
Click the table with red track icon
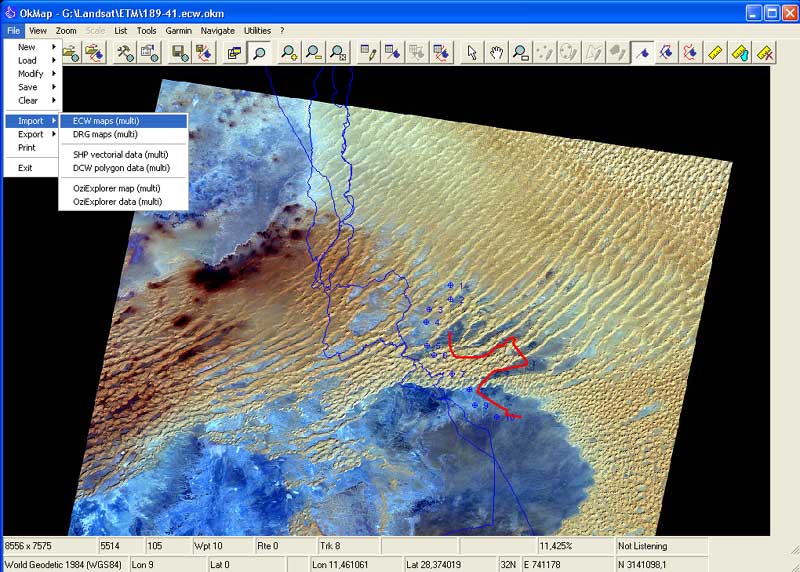[x=441, y=53]
